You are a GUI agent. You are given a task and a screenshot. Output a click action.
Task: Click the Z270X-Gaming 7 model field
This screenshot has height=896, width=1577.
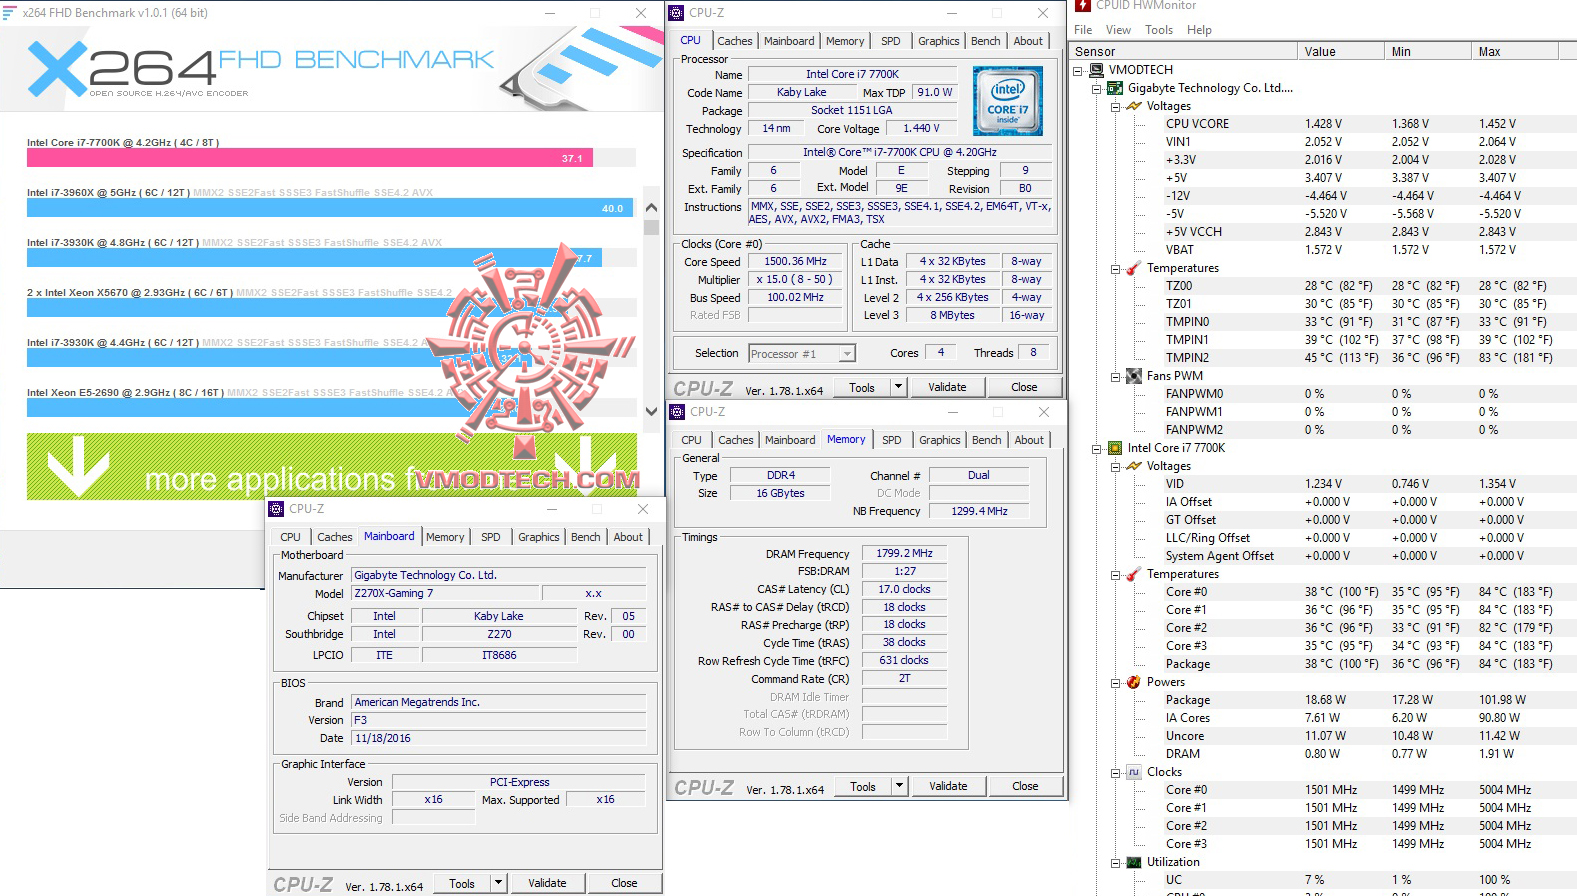tap(446, 594)
